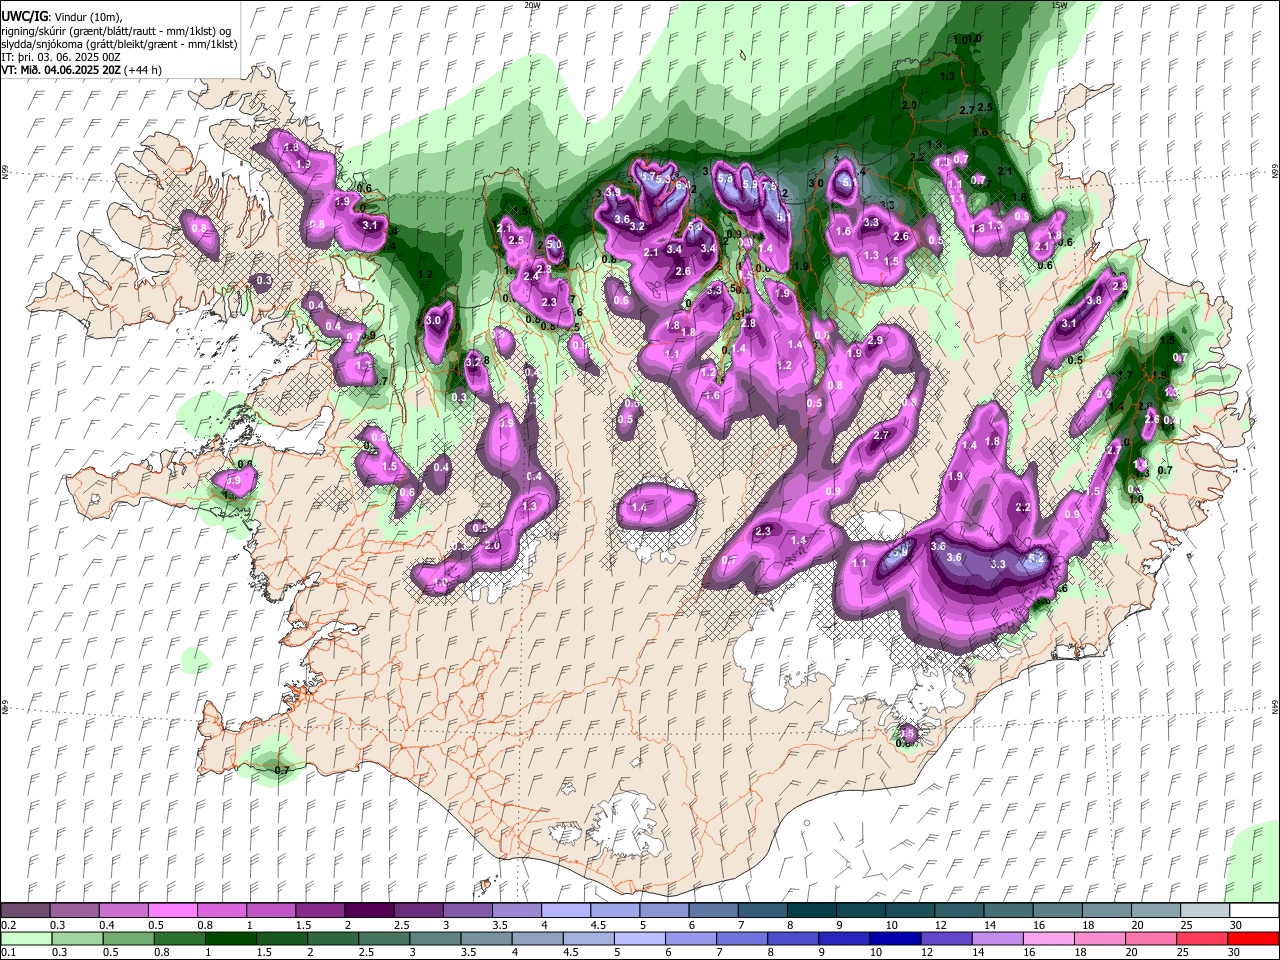Select the medium green 0.5–0.8 swatch in lower legend

tap(128, 938)
